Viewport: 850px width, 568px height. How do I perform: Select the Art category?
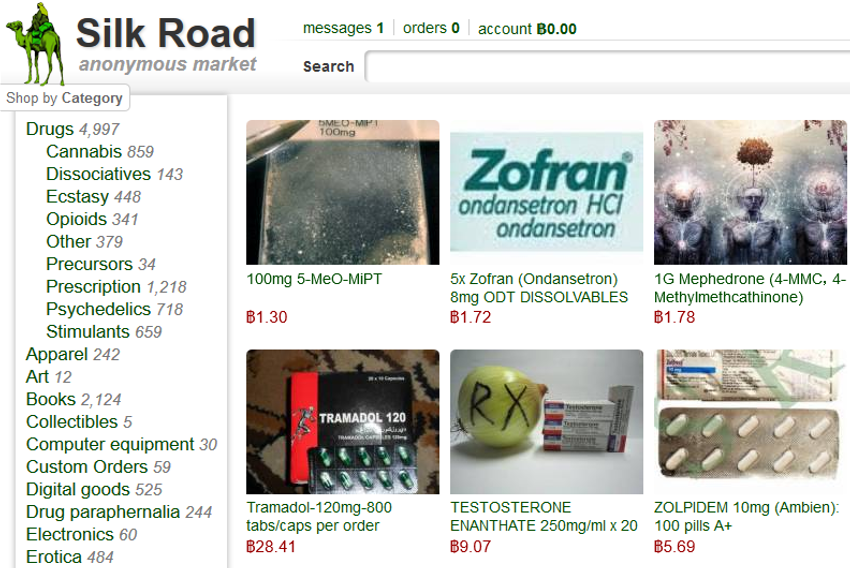(37, 377)
